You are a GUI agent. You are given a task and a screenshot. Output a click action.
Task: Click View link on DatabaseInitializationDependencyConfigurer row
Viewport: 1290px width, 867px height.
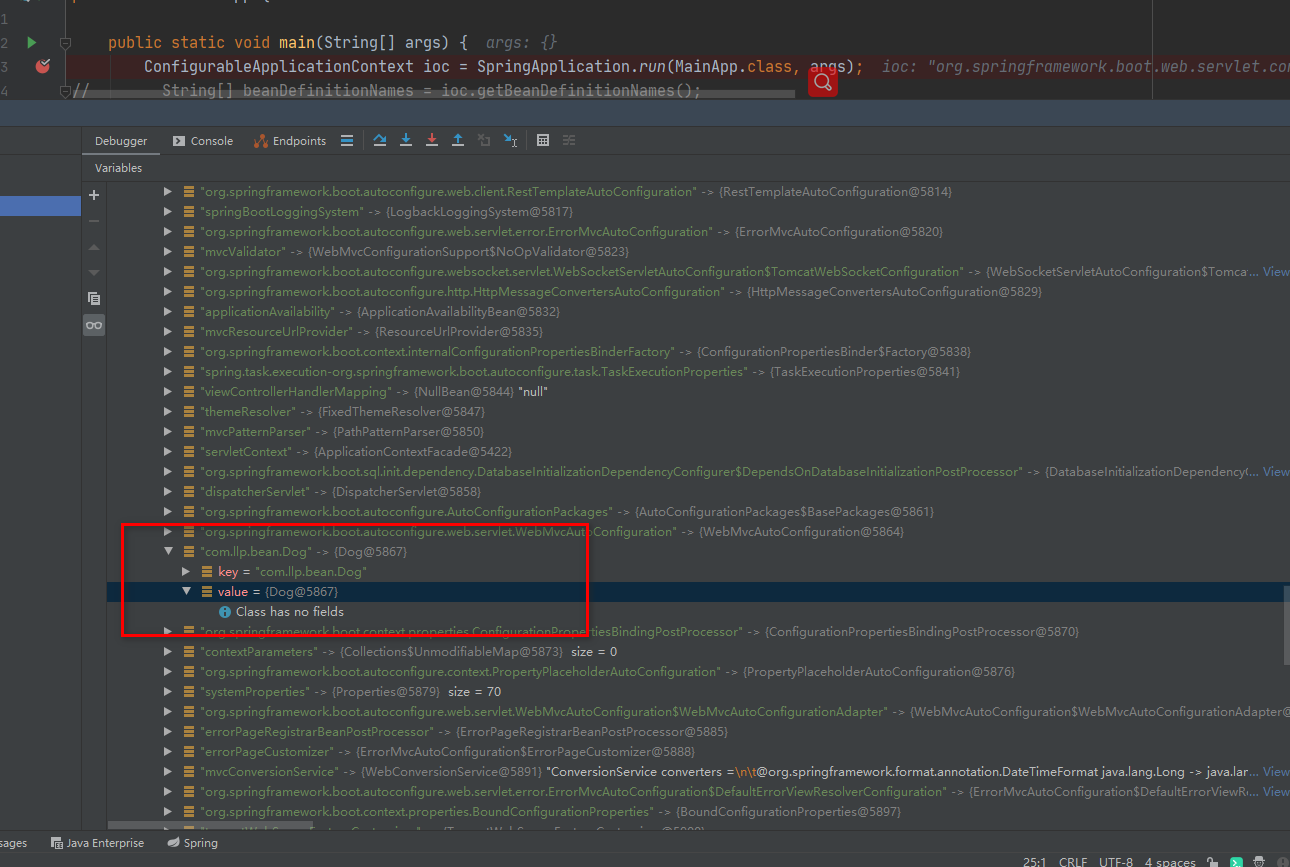pyautogui.click(x=1276, y=471)
